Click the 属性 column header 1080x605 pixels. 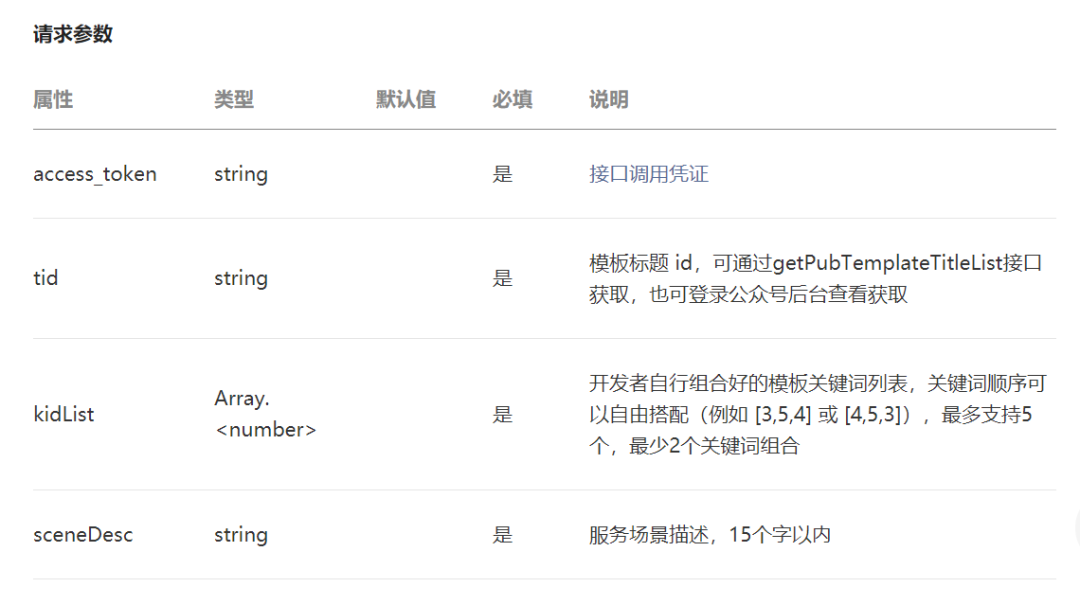pyautogui.click(x=53, y=100)
